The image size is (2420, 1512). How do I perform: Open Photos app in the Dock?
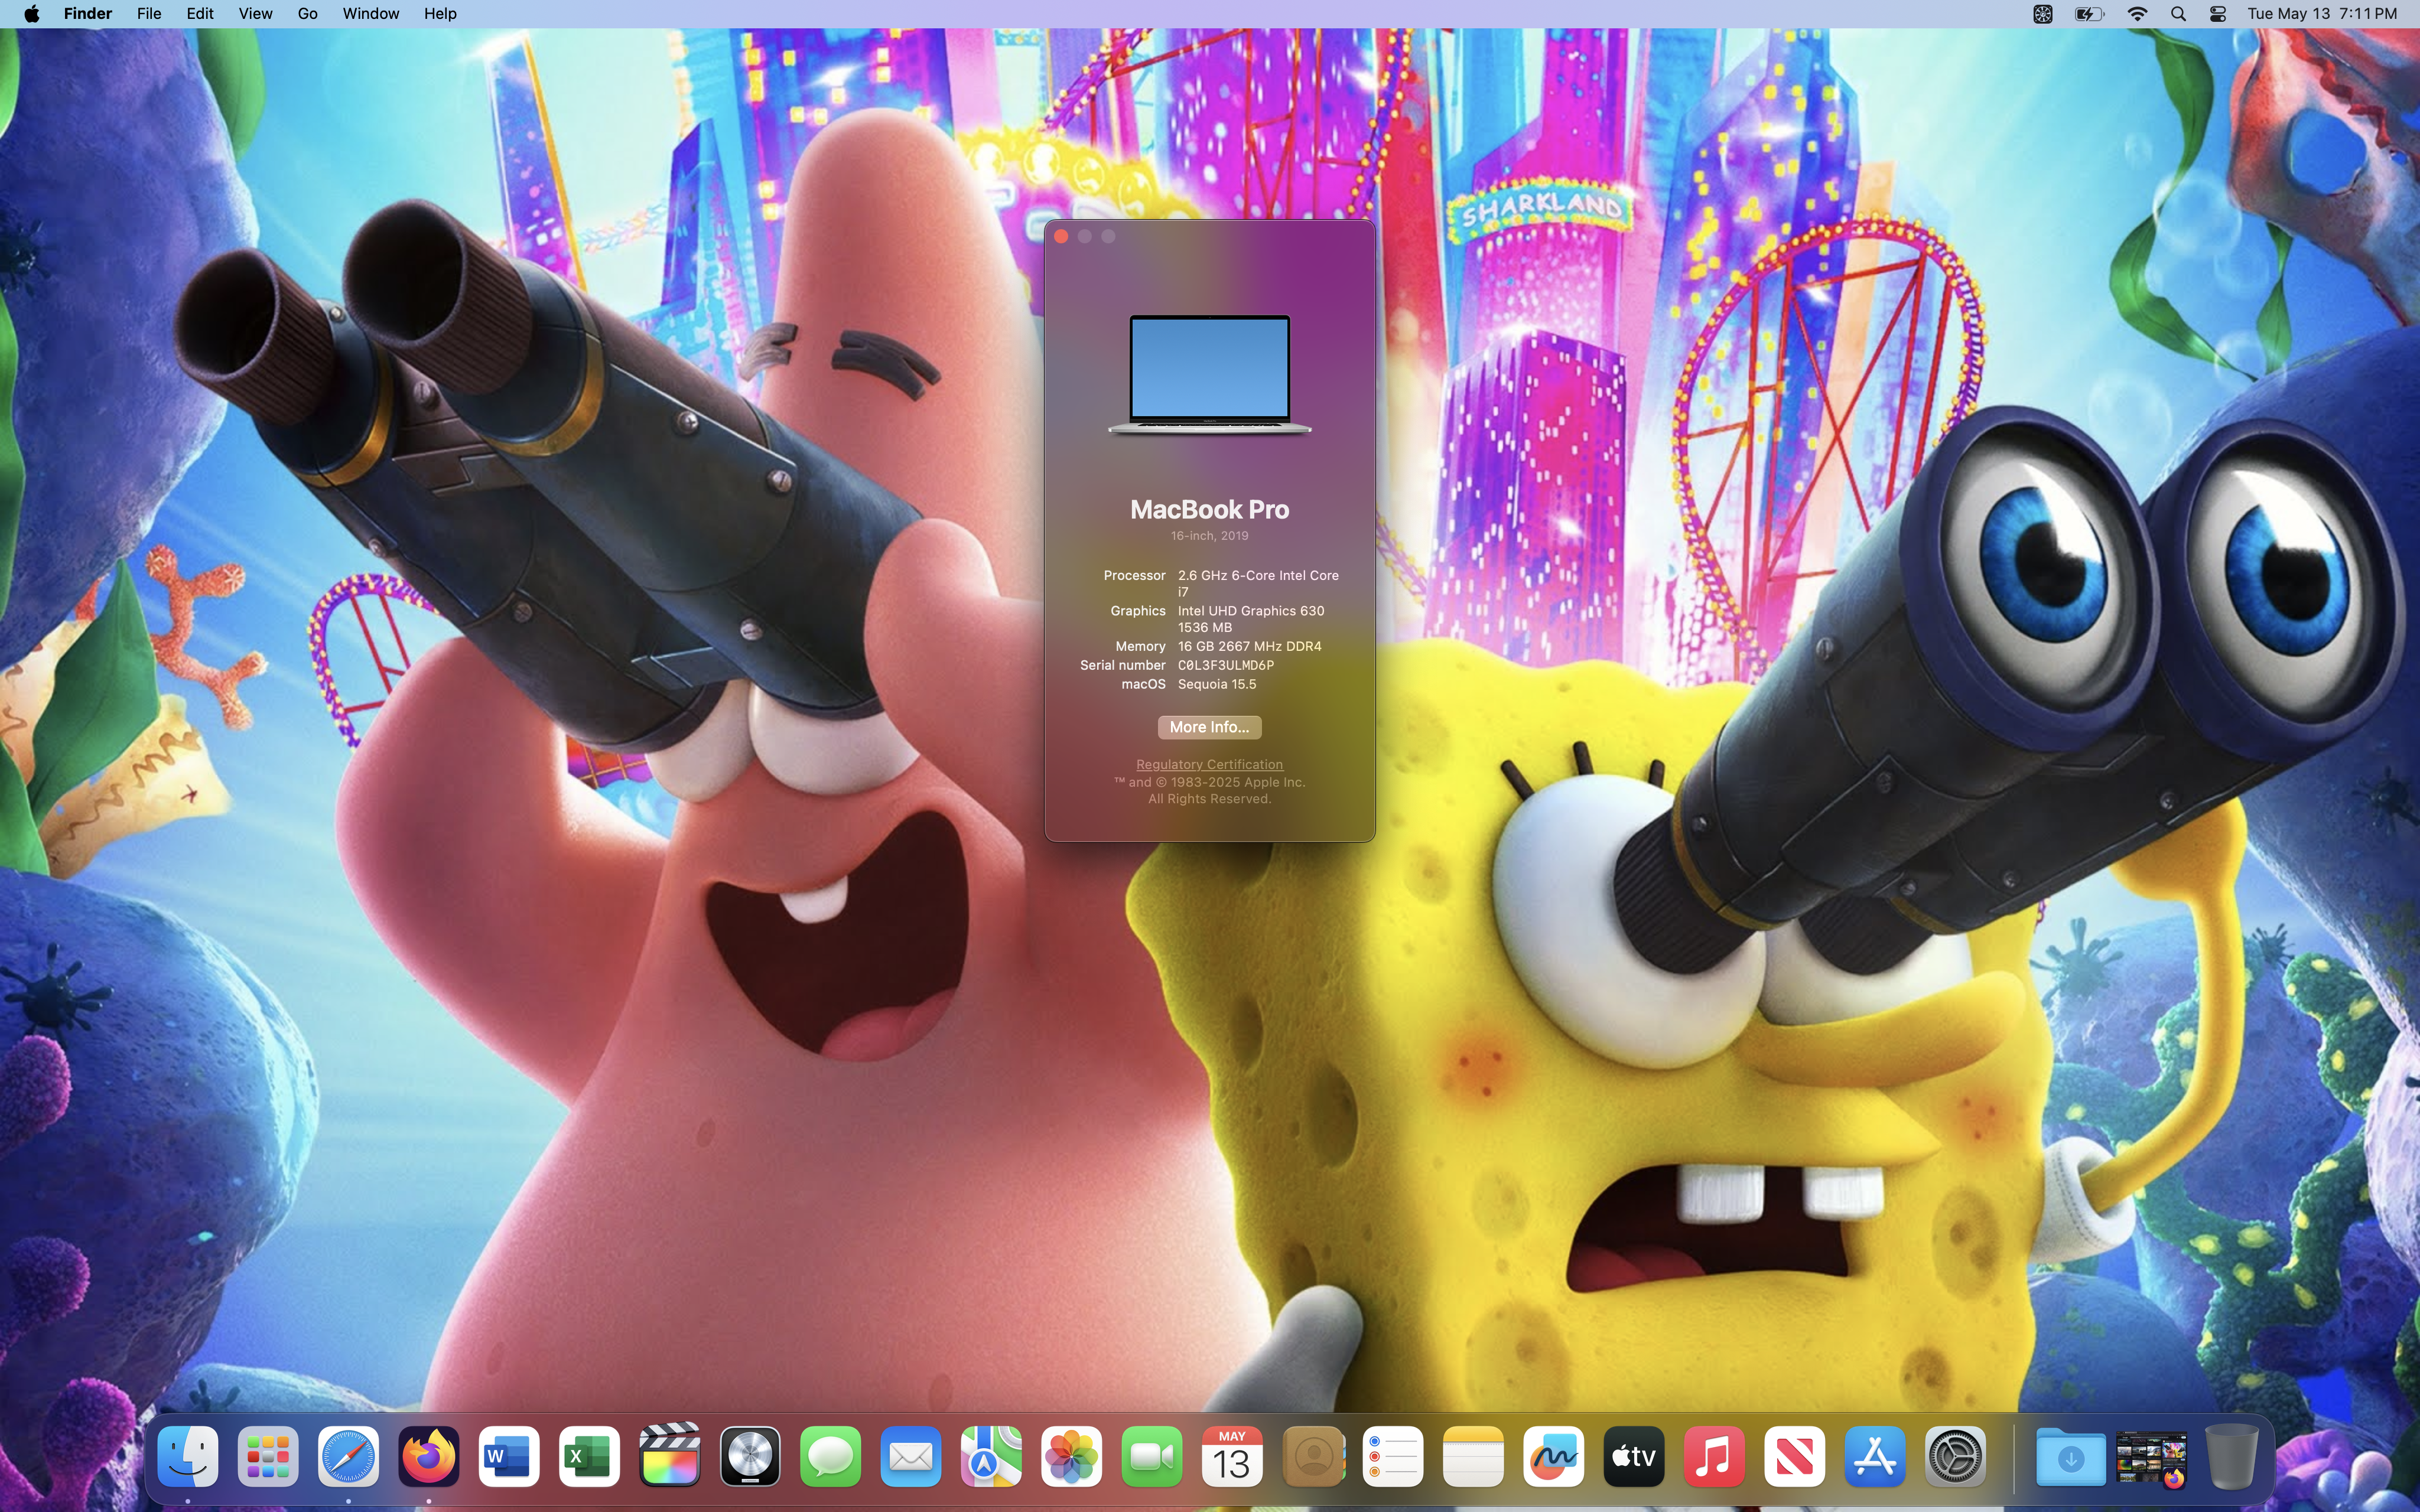(x=1071, y=1457)
